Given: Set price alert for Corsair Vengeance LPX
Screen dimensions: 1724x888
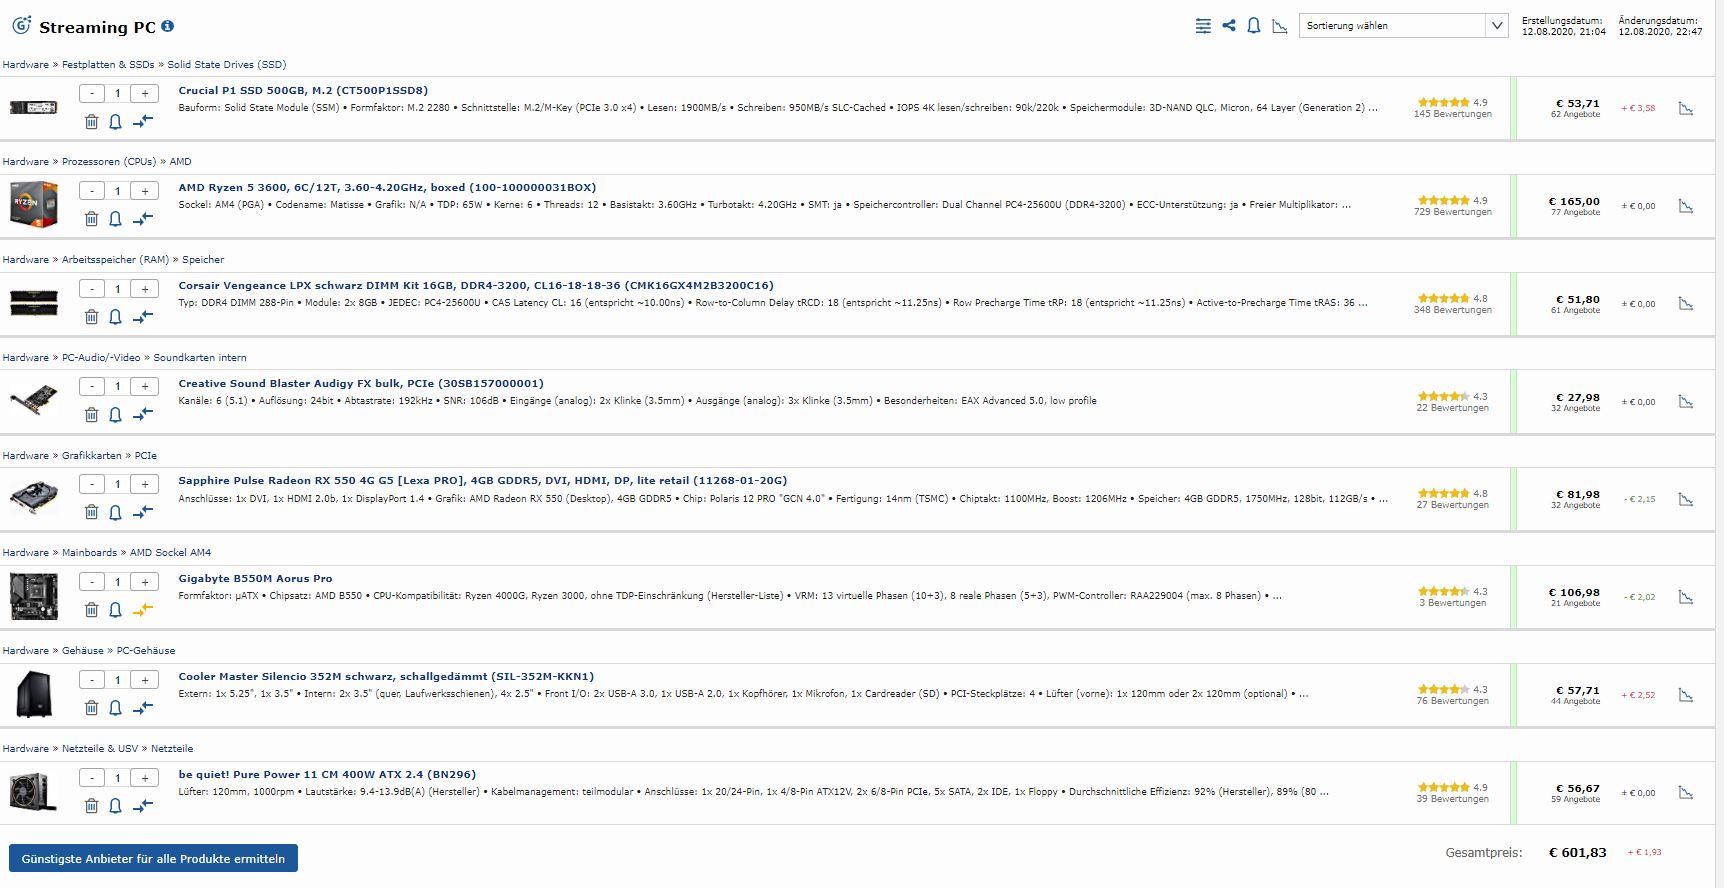Looking at the screenshot, I should point(115,316).
